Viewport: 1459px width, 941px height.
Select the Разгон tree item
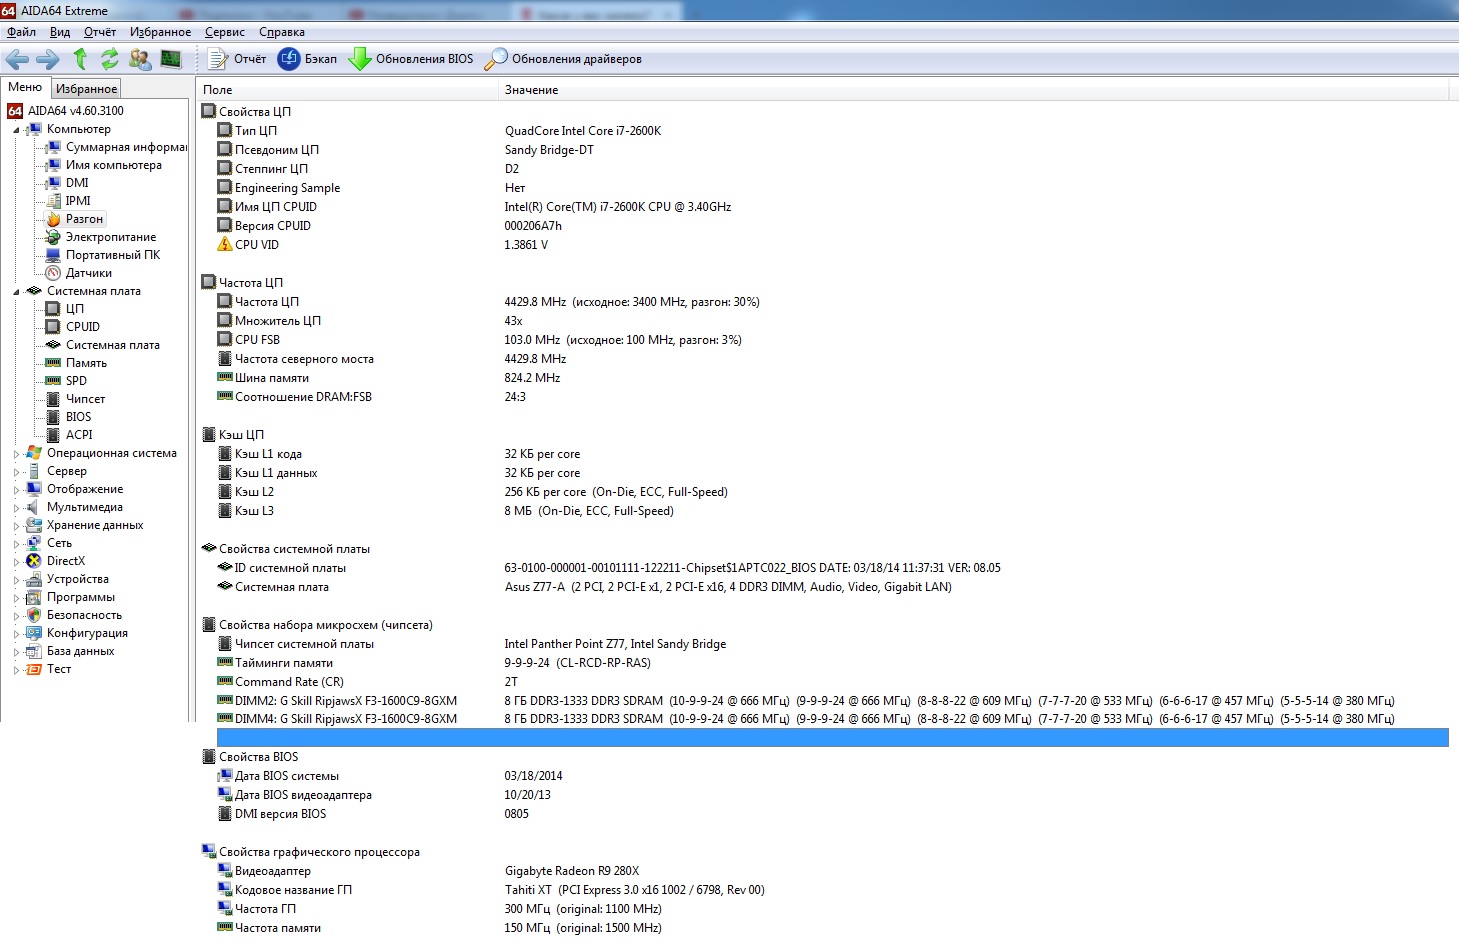click(84, 219)
